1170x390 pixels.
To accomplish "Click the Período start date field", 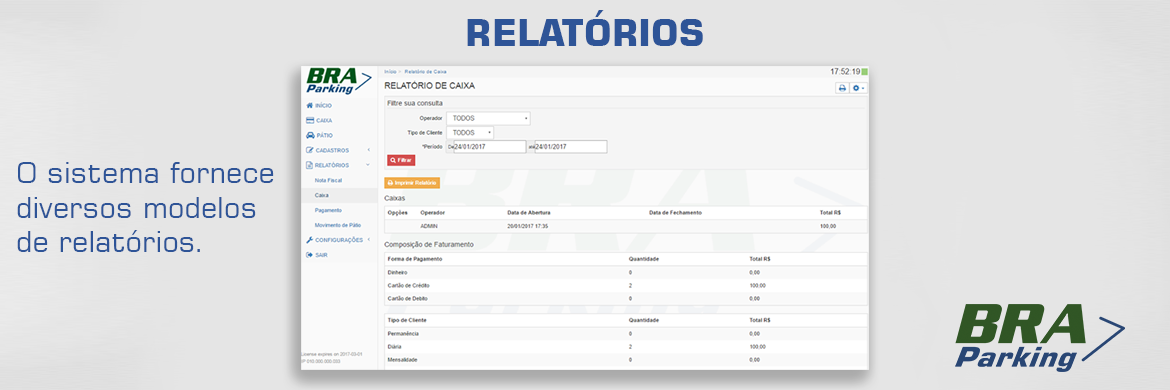I will (489, 147).
